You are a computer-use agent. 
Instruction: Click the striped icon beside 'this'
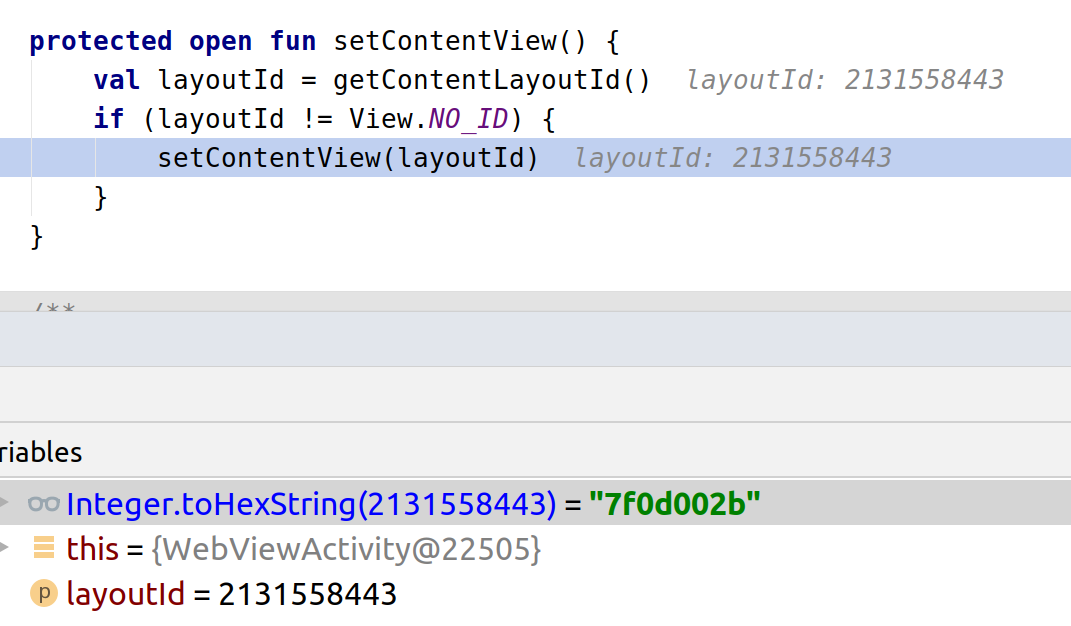[x=43, y=548]
